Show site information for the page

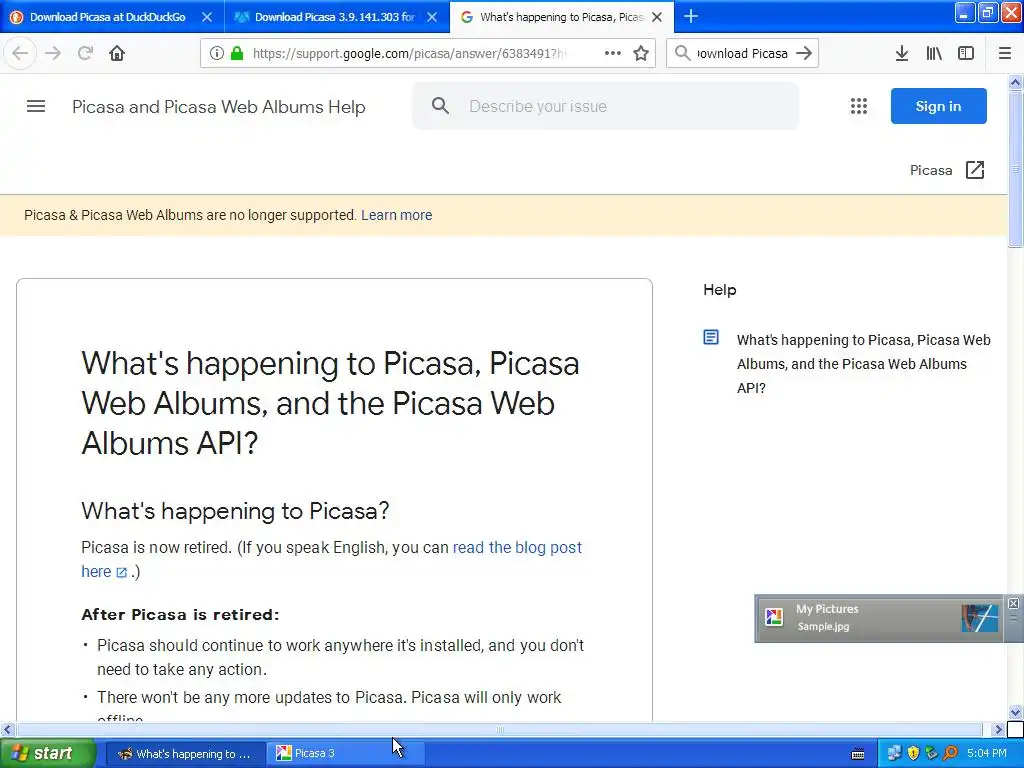click(x=217, y=54)
